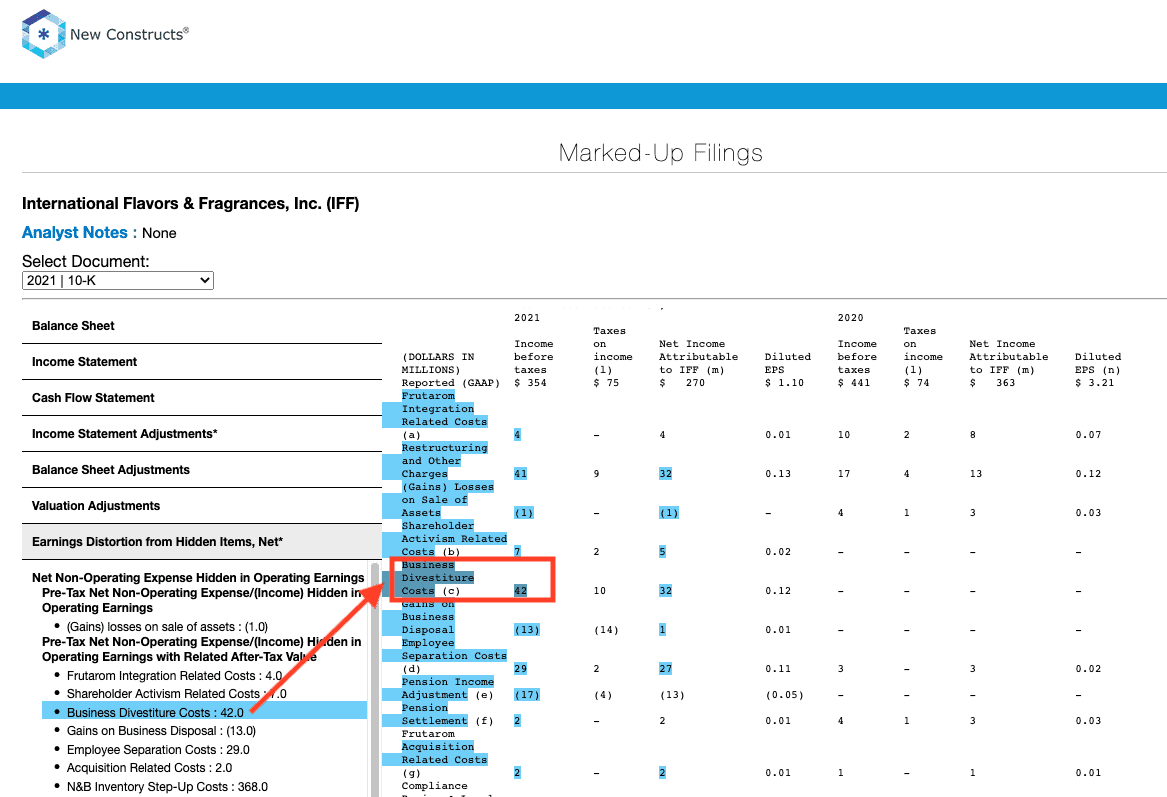Click the New Constructs hexagon logo
Viewport: 1167px width, 797px height.
click(x=44, y=34)
